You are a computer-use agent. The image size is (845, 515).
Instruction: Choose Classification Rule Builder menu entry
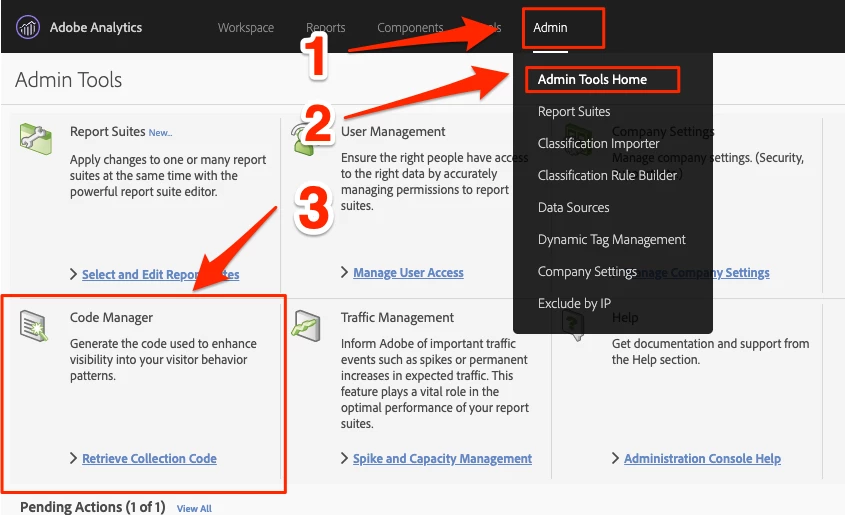pos(607,176)
